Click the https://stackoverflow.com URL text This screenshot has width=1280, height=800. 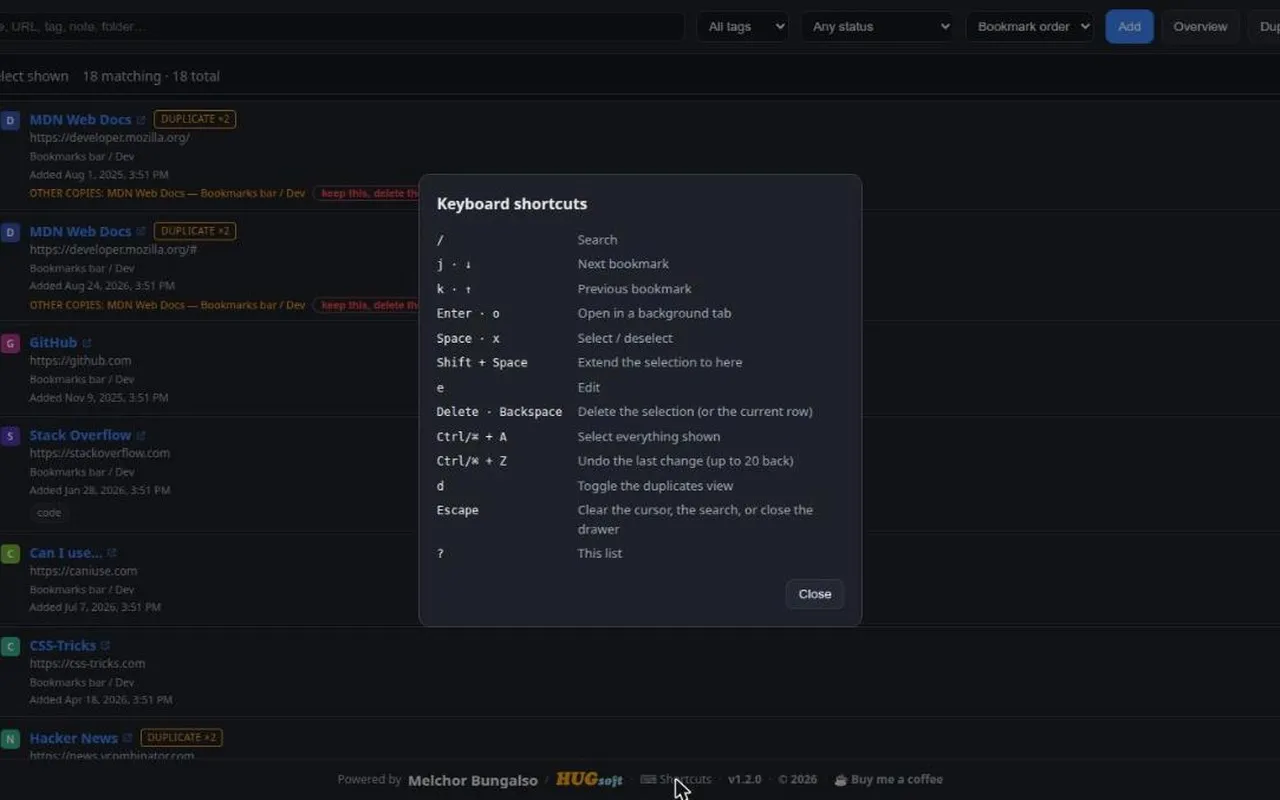(100, 453)
